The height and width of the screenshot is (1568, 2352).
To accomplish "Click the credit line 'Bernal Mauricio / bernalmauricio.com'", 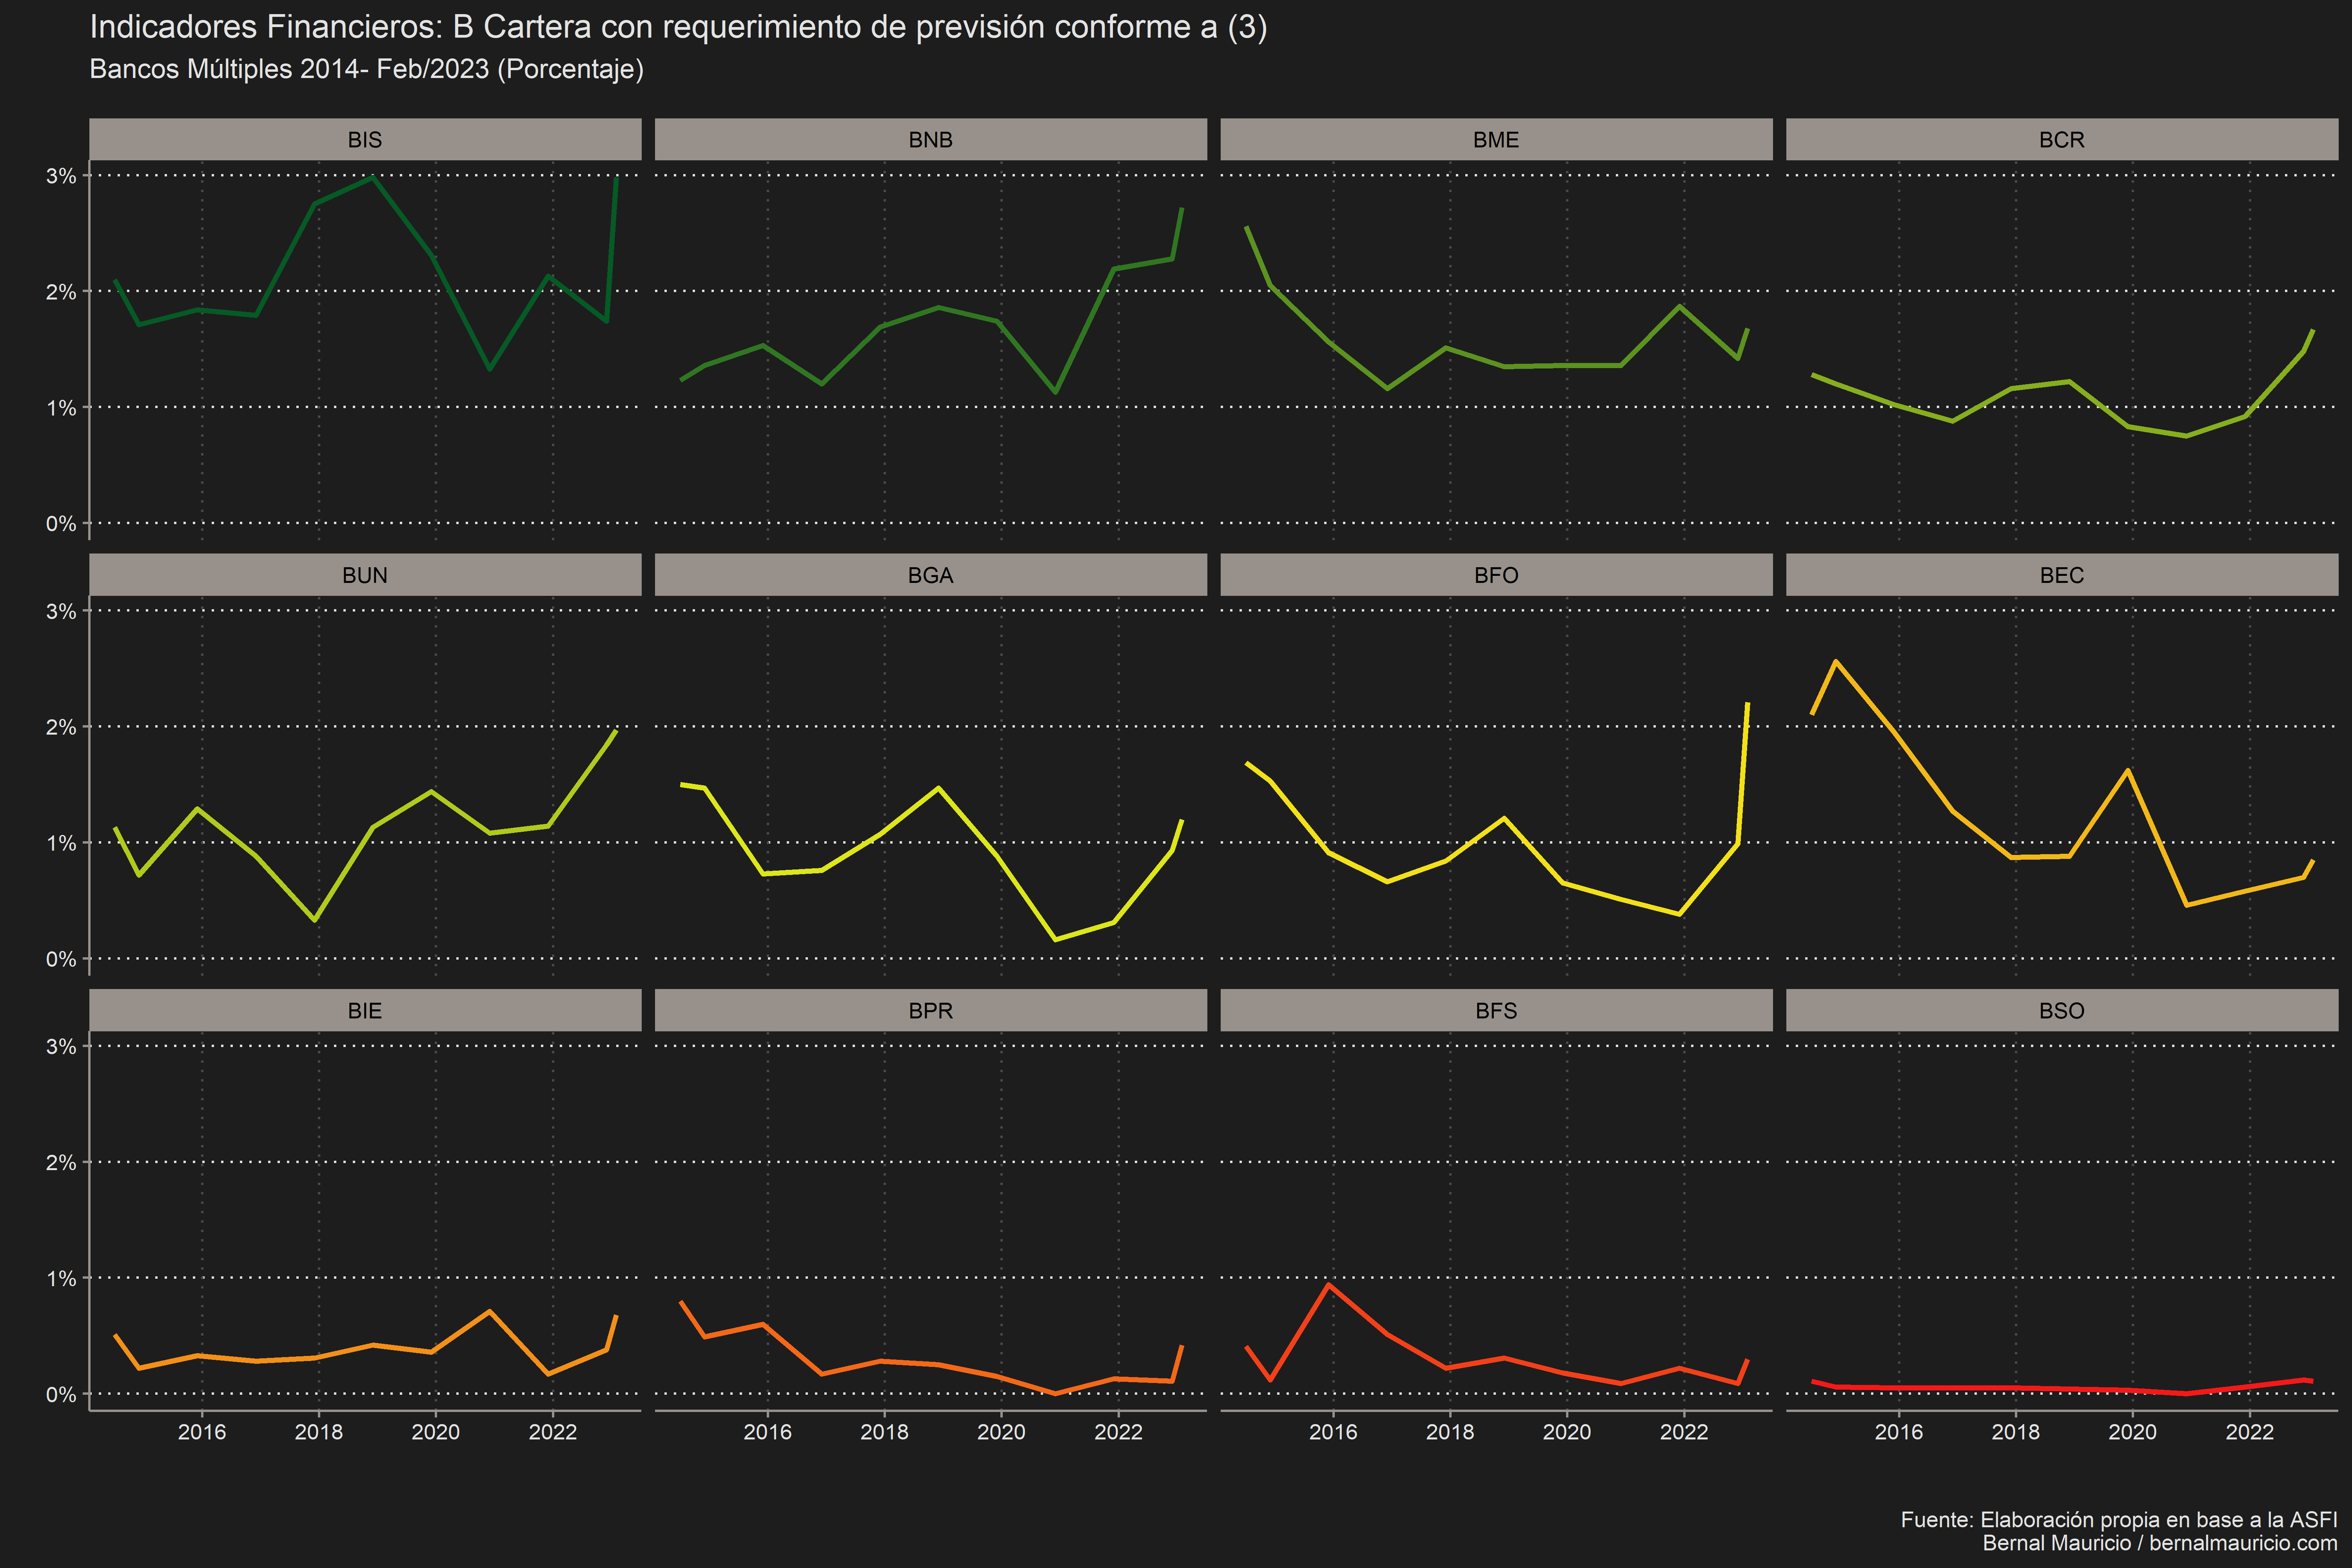I will (x=2160, y=1543).
